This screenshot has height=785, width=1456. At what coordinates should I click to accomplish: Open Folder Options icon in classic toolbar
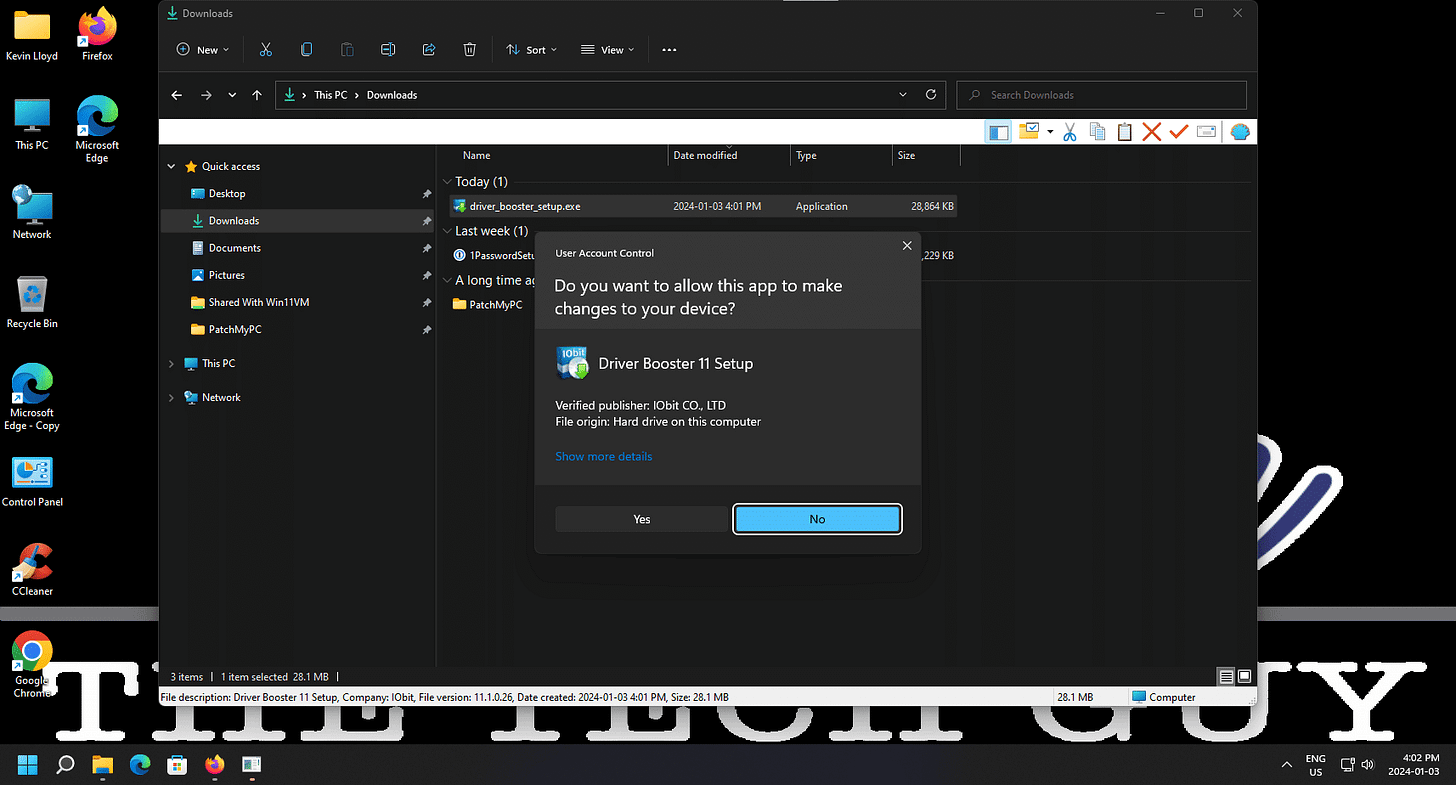point(1028,132)
